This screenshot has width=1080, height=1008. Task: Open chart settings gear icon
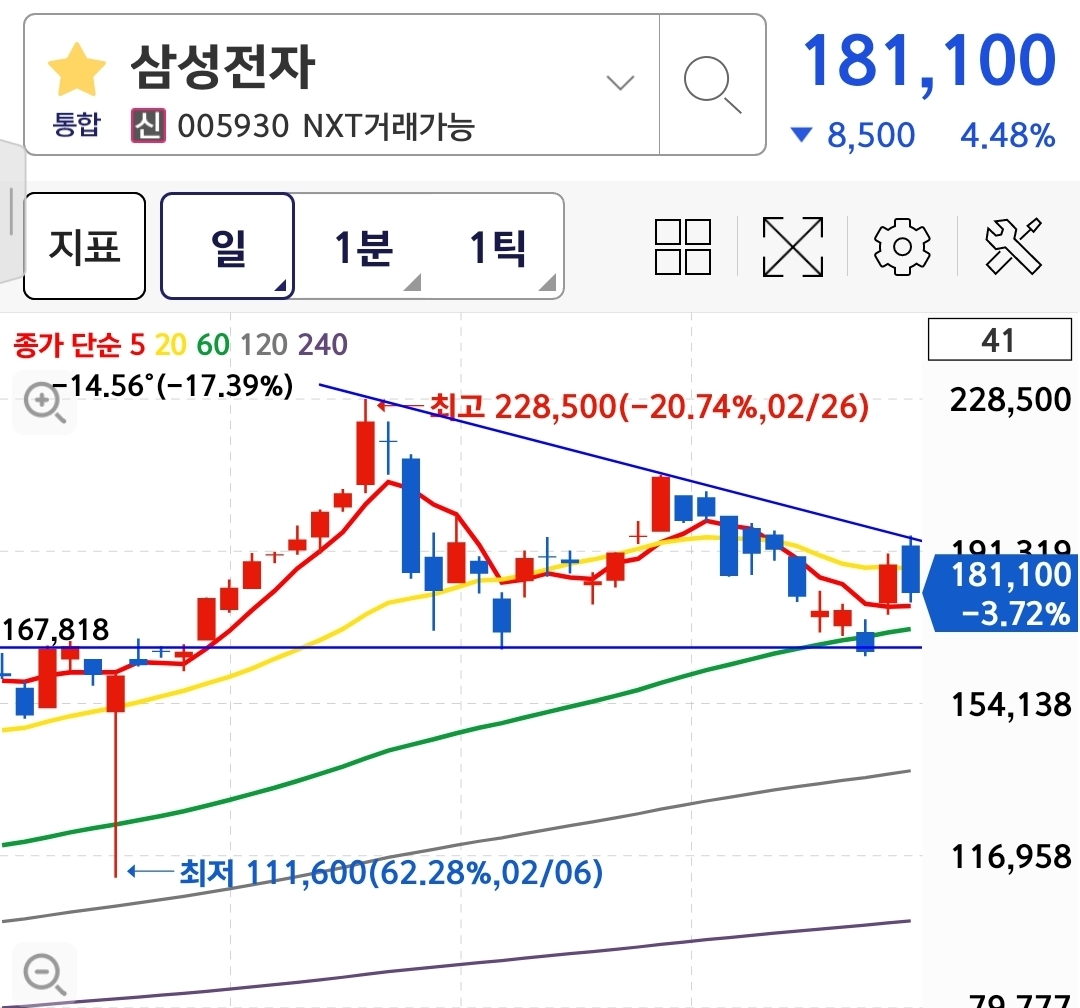pyautogui.click(x=902, y=246)
